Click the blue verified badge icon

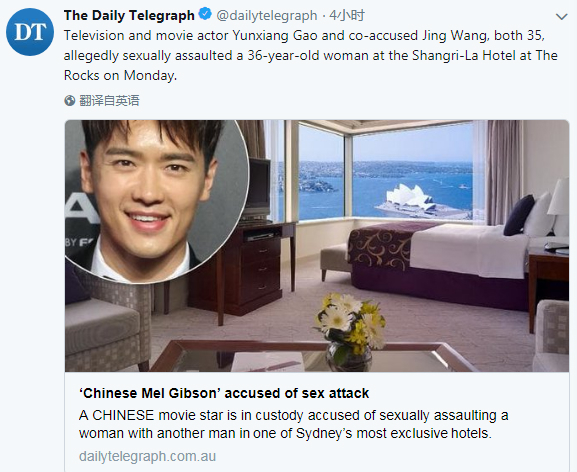click(x=205, y=15)
